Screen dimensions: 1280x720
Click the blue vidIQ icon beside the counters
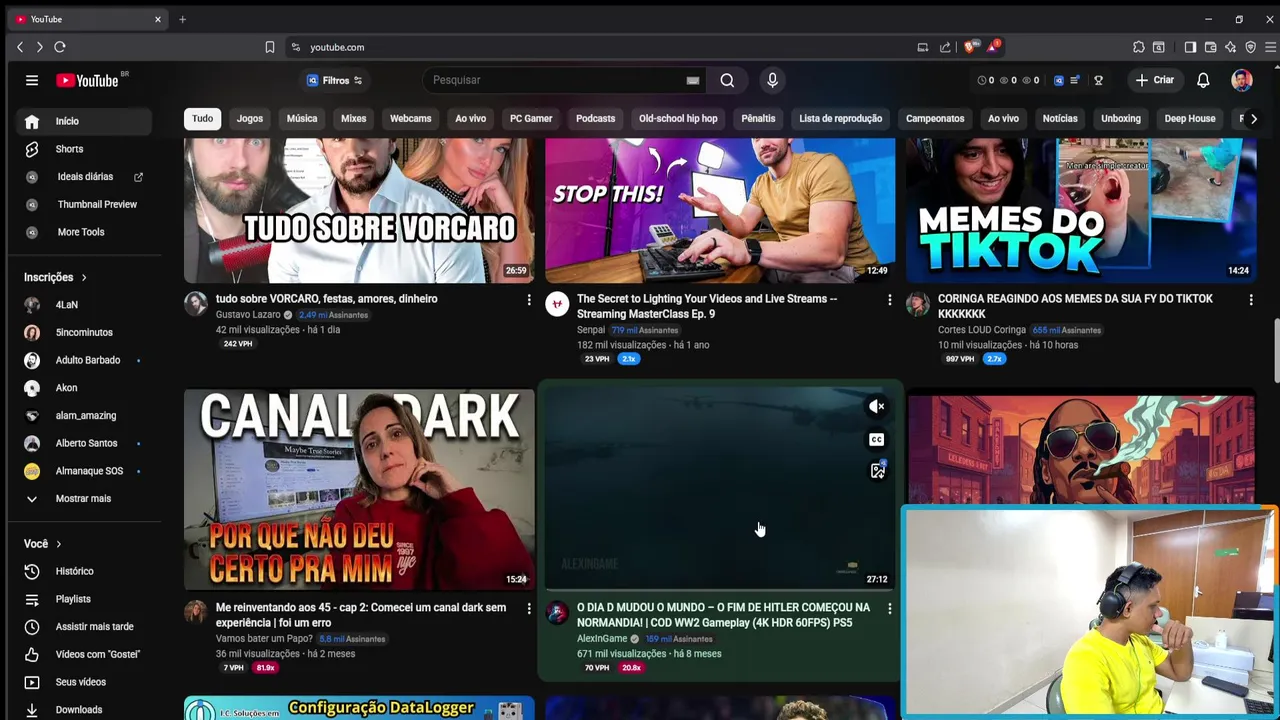click(1059, 80)
